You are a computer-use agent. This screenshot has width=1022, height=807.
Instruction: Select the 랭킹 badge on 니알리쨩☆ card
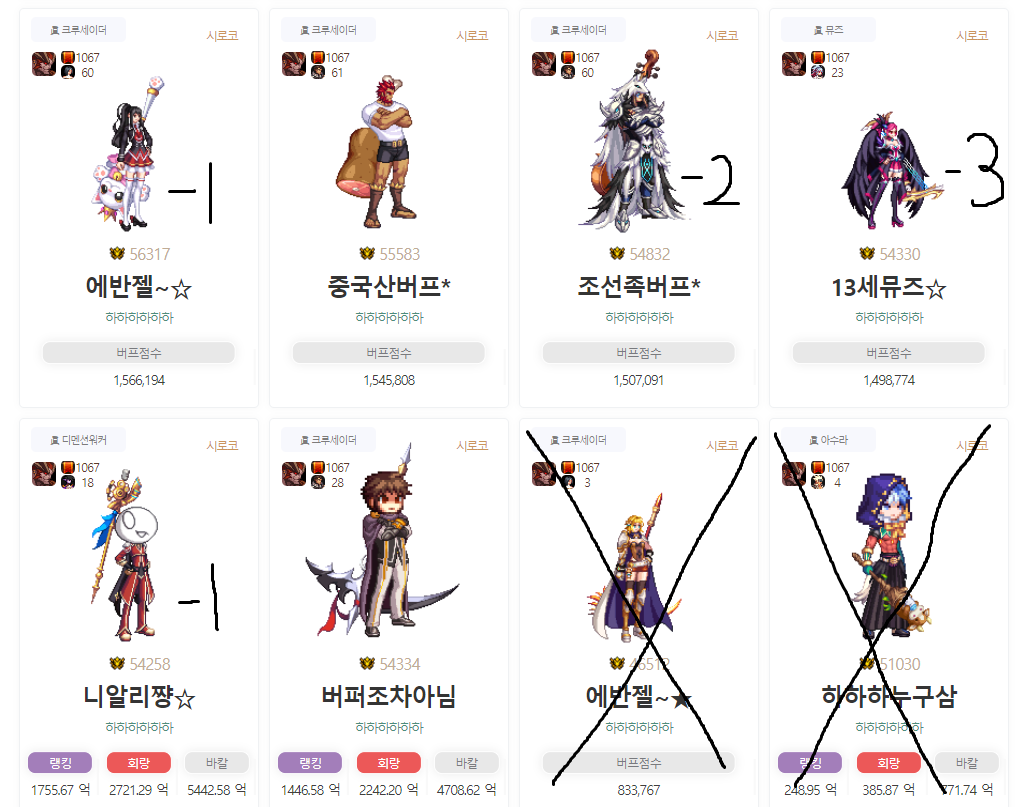click(x=60, y=763)
